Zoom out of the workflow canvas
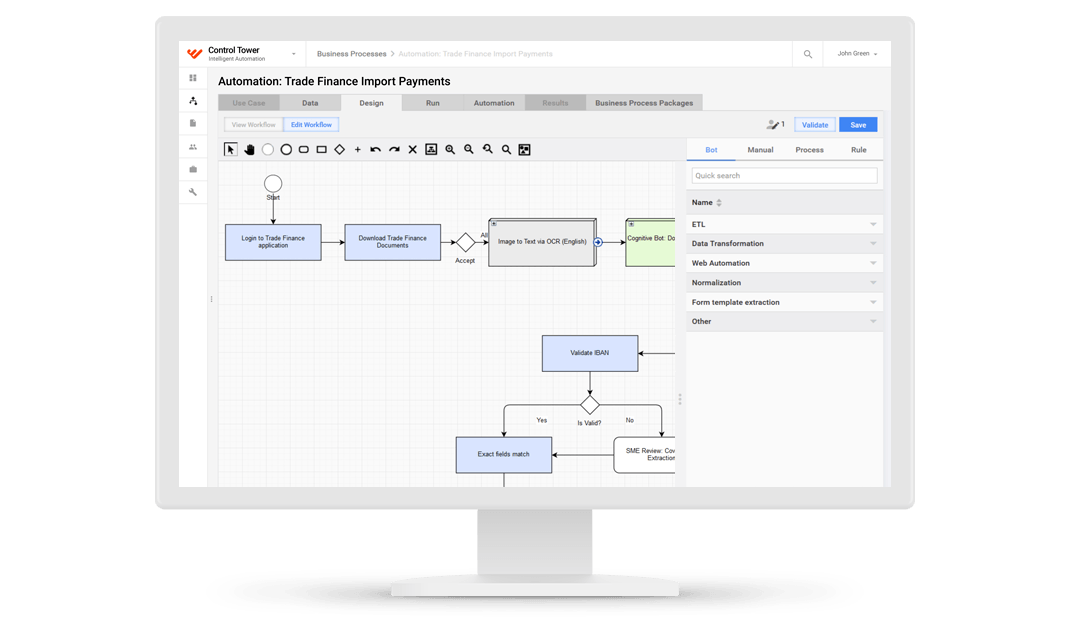Viewport: 1070px width, 620px height. coord(469,149)
